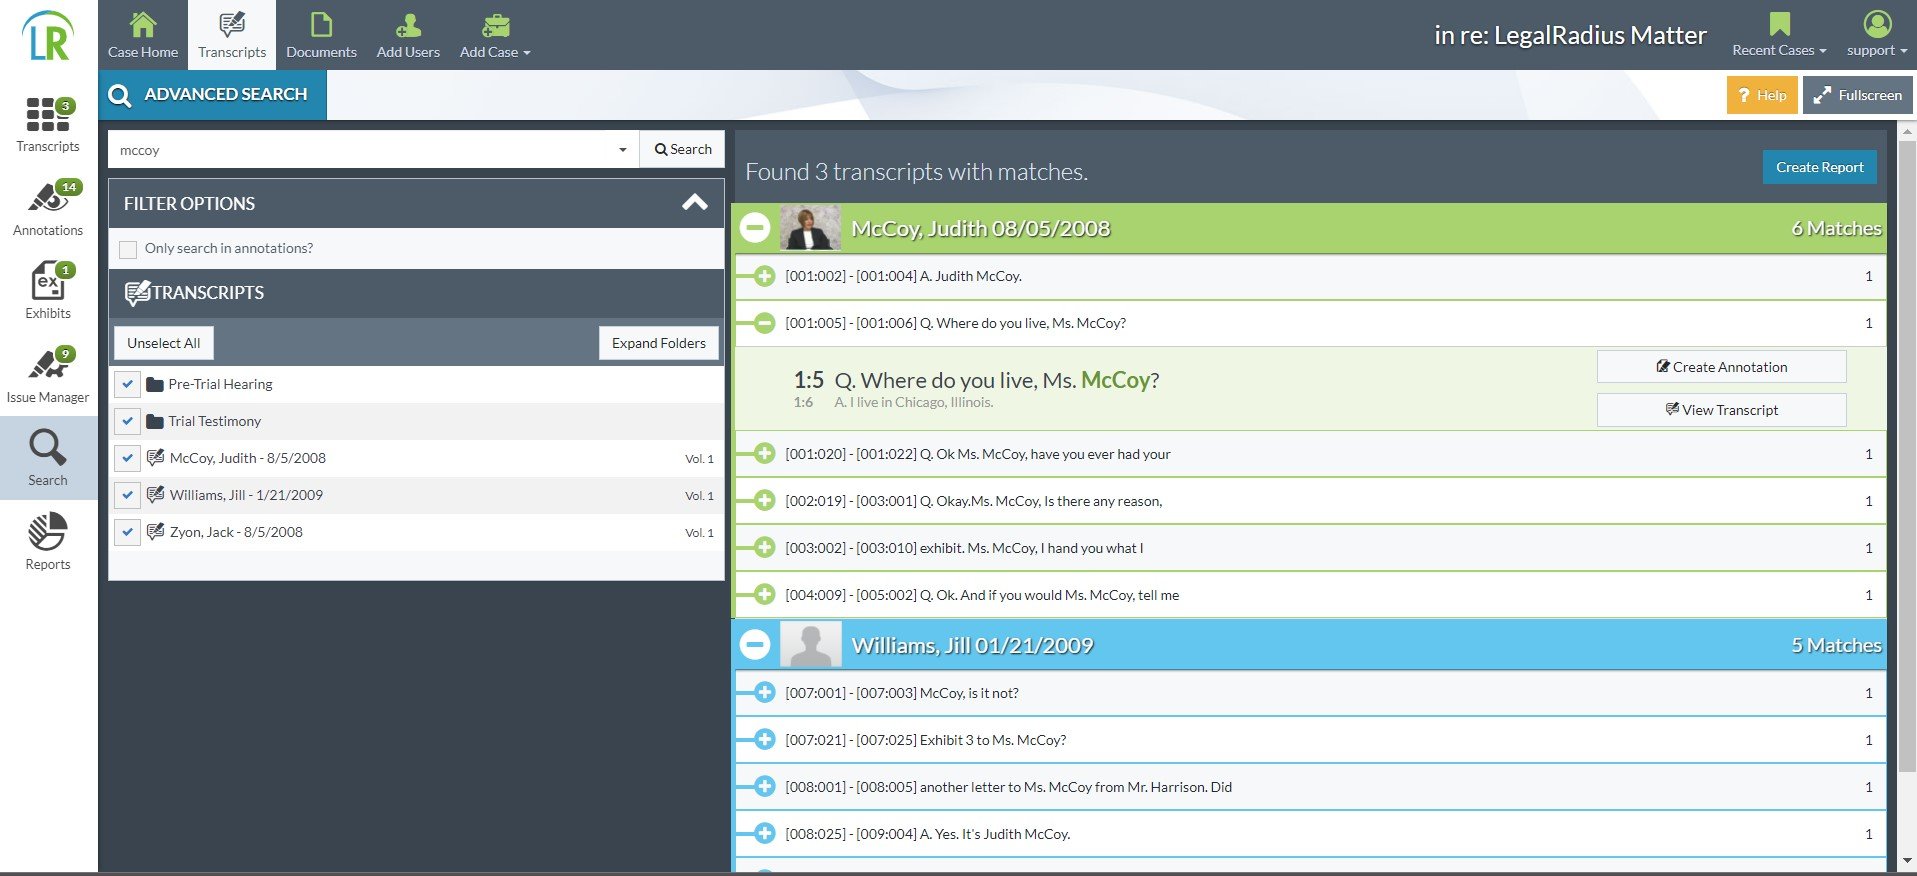Uncheck the Zyon, Jack transcript checkbox
The height and width of the screenshot is (876, 1917).
(128, 532)
